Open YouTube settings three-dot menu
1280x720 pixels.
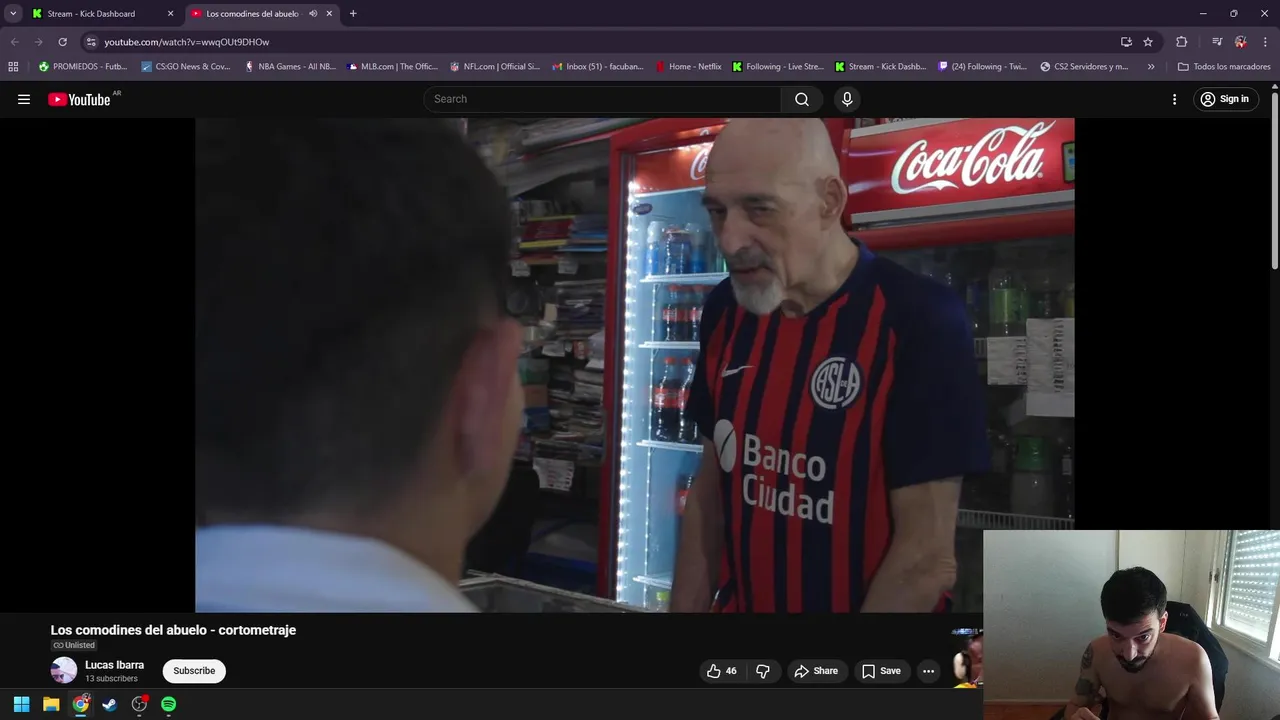(1175, 99)
